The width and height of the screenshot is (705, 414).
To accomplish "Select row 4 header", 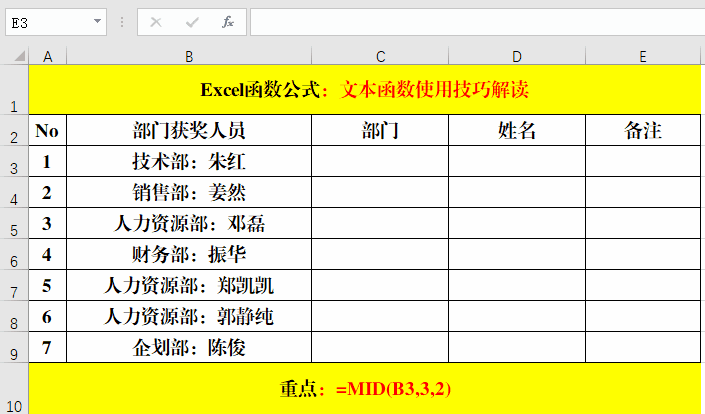I will pos(14,192).
